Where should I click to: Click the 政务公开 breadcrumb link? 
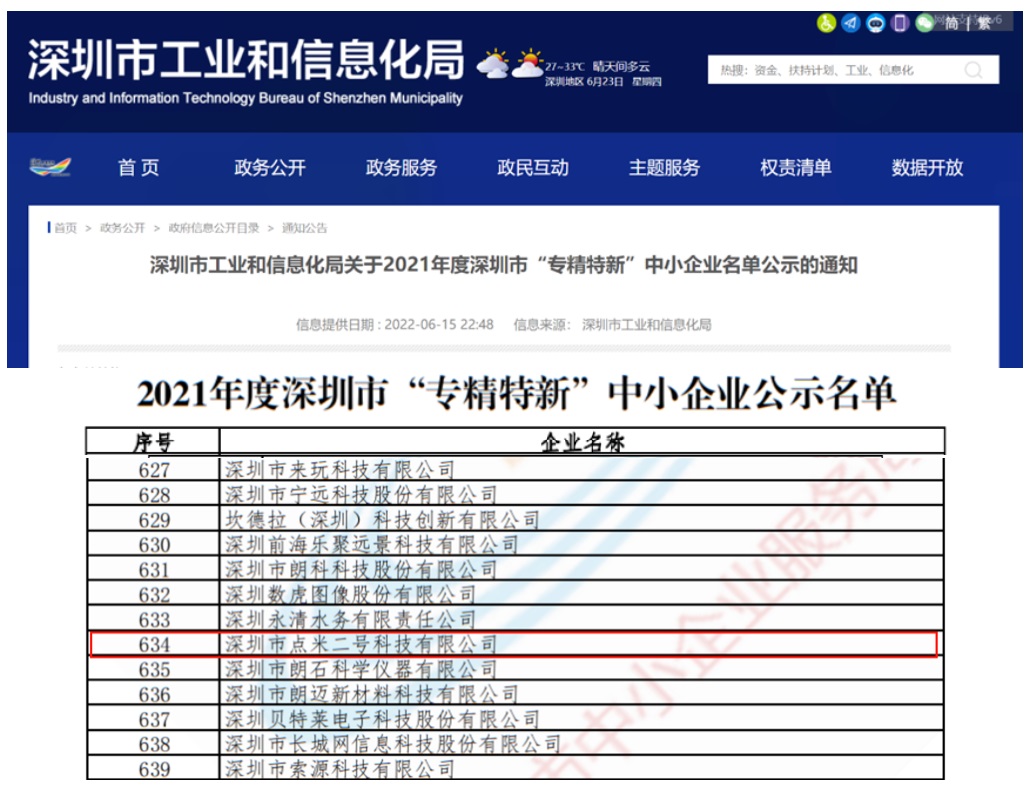click(x=122, y=228)
